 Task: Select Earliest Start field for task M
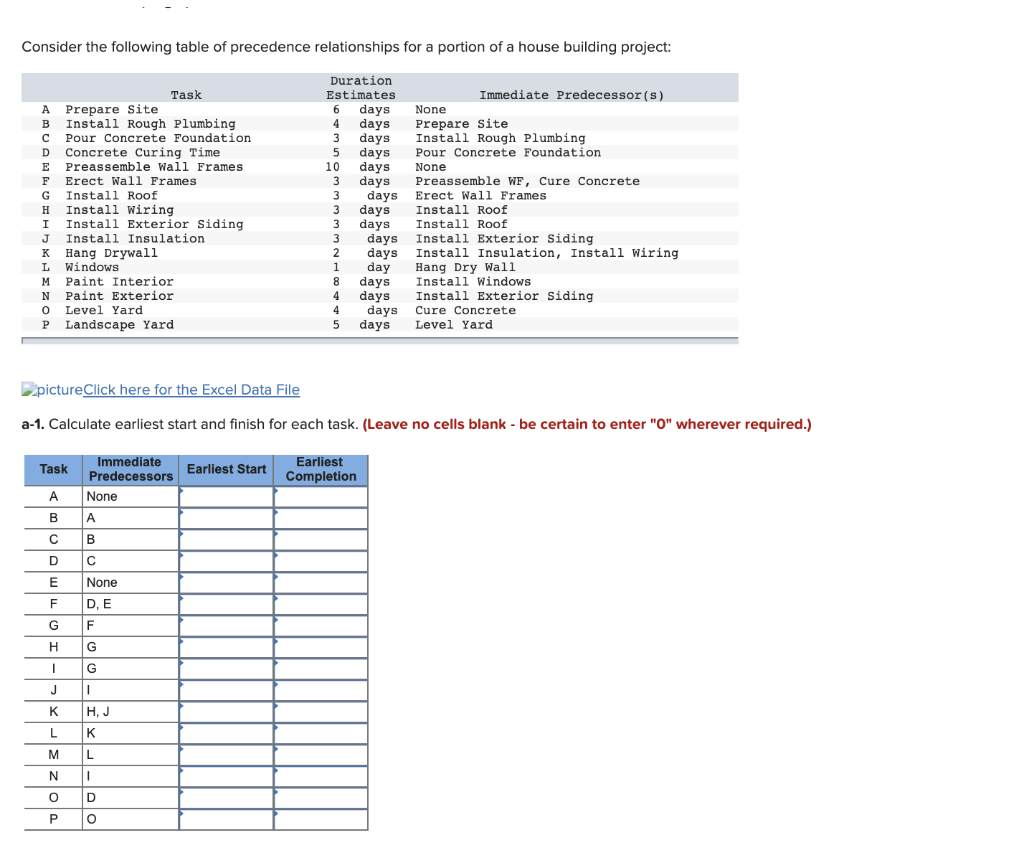[226, 755]
